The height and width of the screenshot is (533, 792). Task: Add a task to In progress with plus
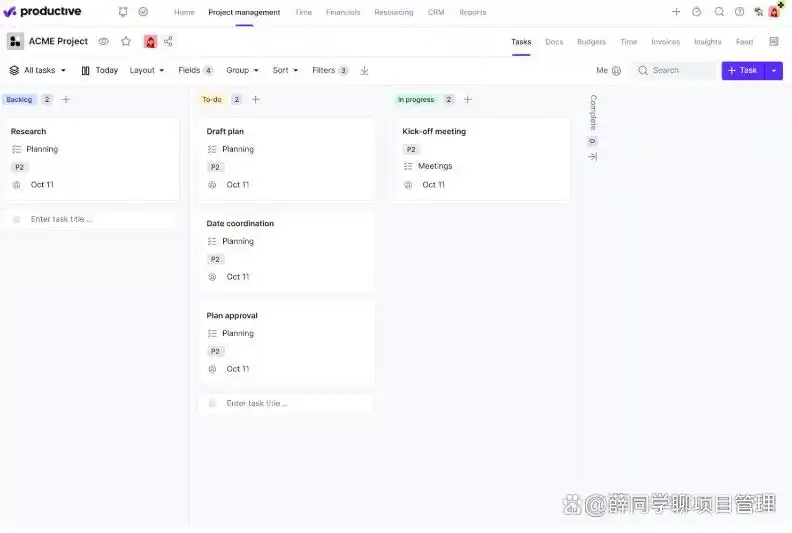[x=468, y=100]
